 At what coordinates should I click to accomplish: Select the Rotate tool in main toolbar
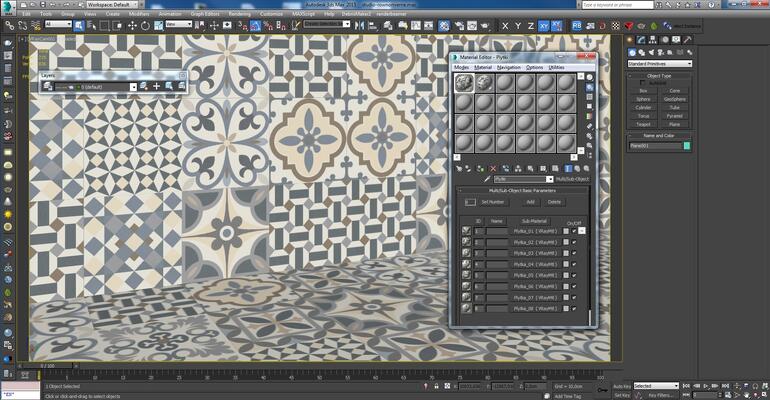145,26
